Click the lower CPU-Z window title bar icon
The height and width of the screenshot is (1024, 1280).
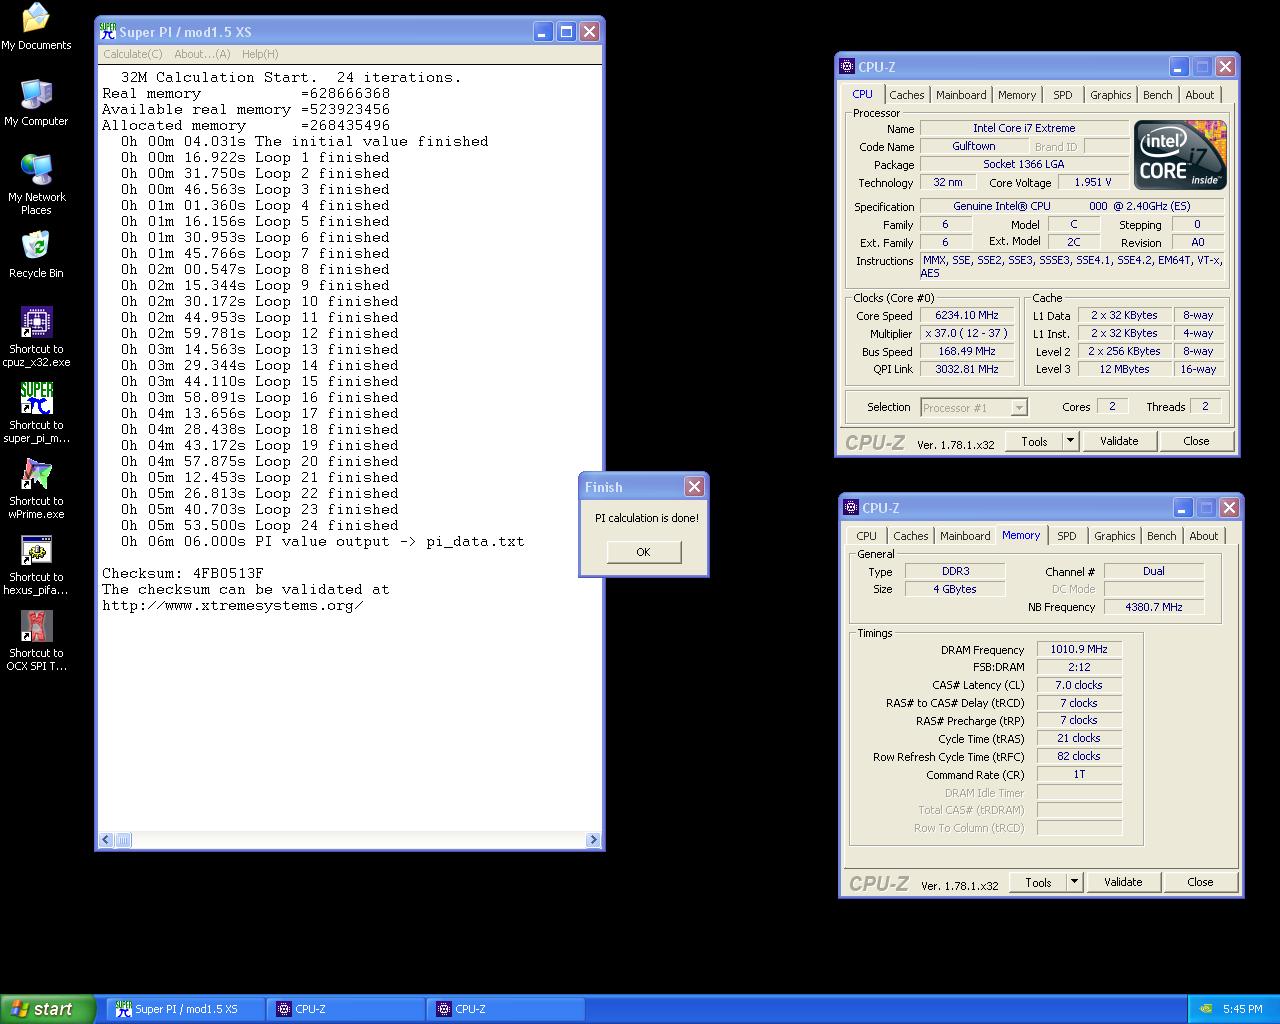(851, 508)
